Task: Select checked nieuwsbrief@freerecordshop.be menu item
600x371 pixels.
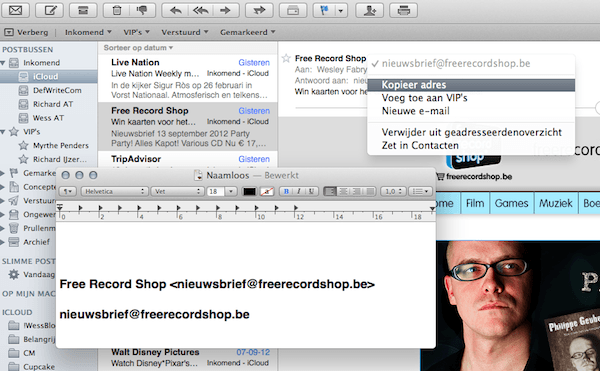Action: point(471,63)
